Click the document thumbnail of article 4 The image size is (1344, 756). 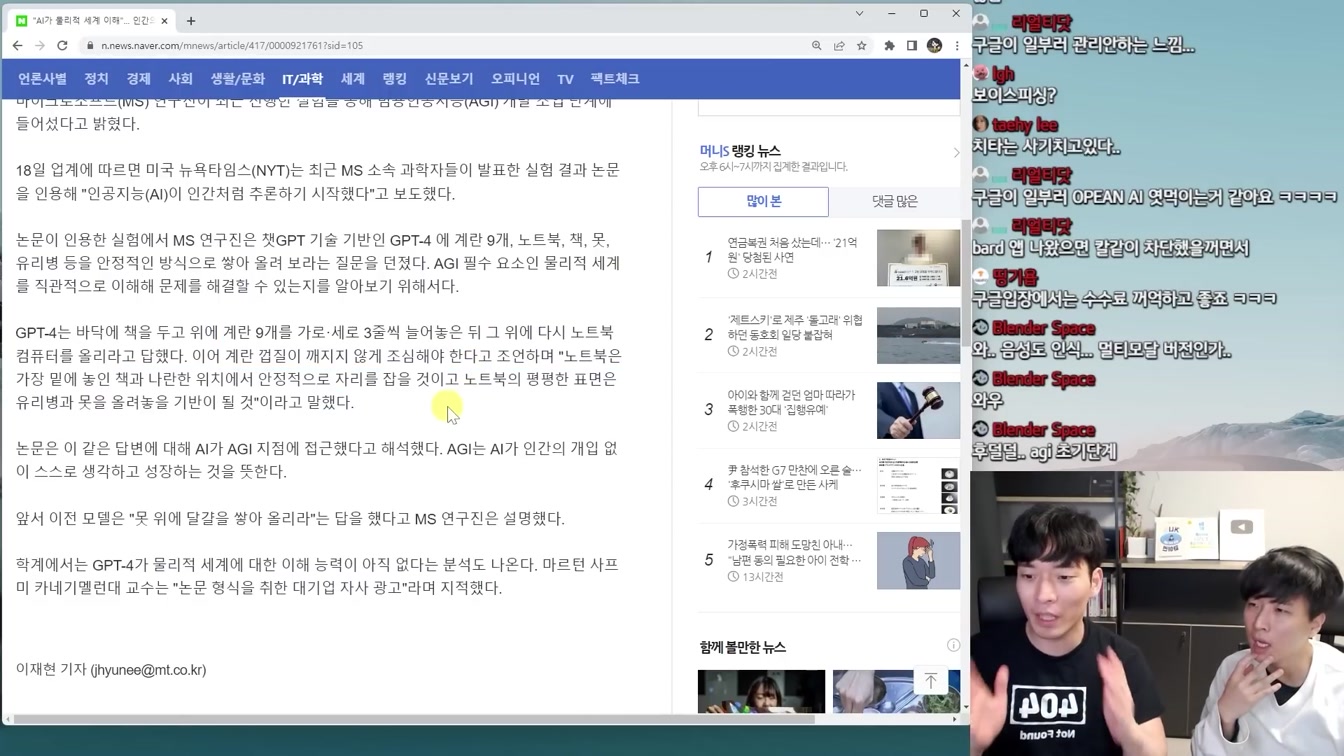(918, 485)
